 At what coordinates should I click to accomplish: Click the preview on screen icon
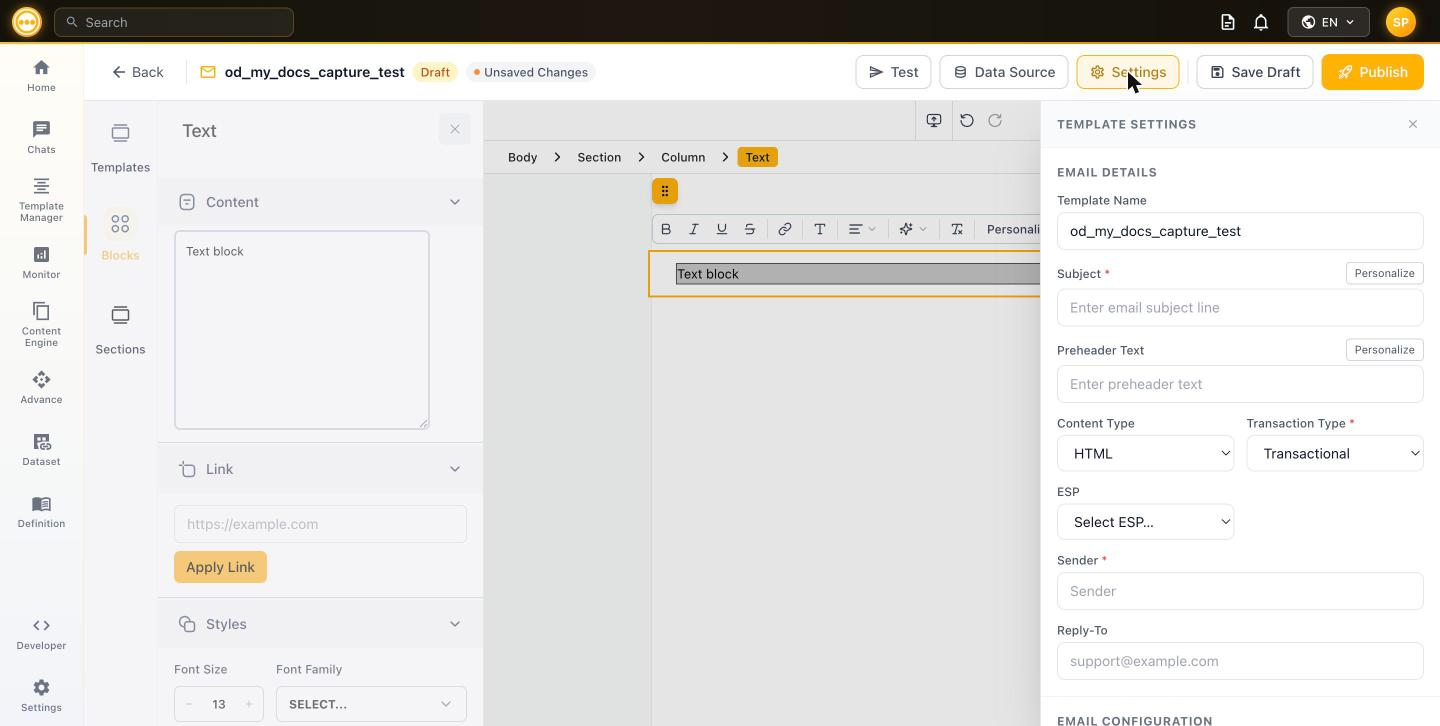coord(934,120)
